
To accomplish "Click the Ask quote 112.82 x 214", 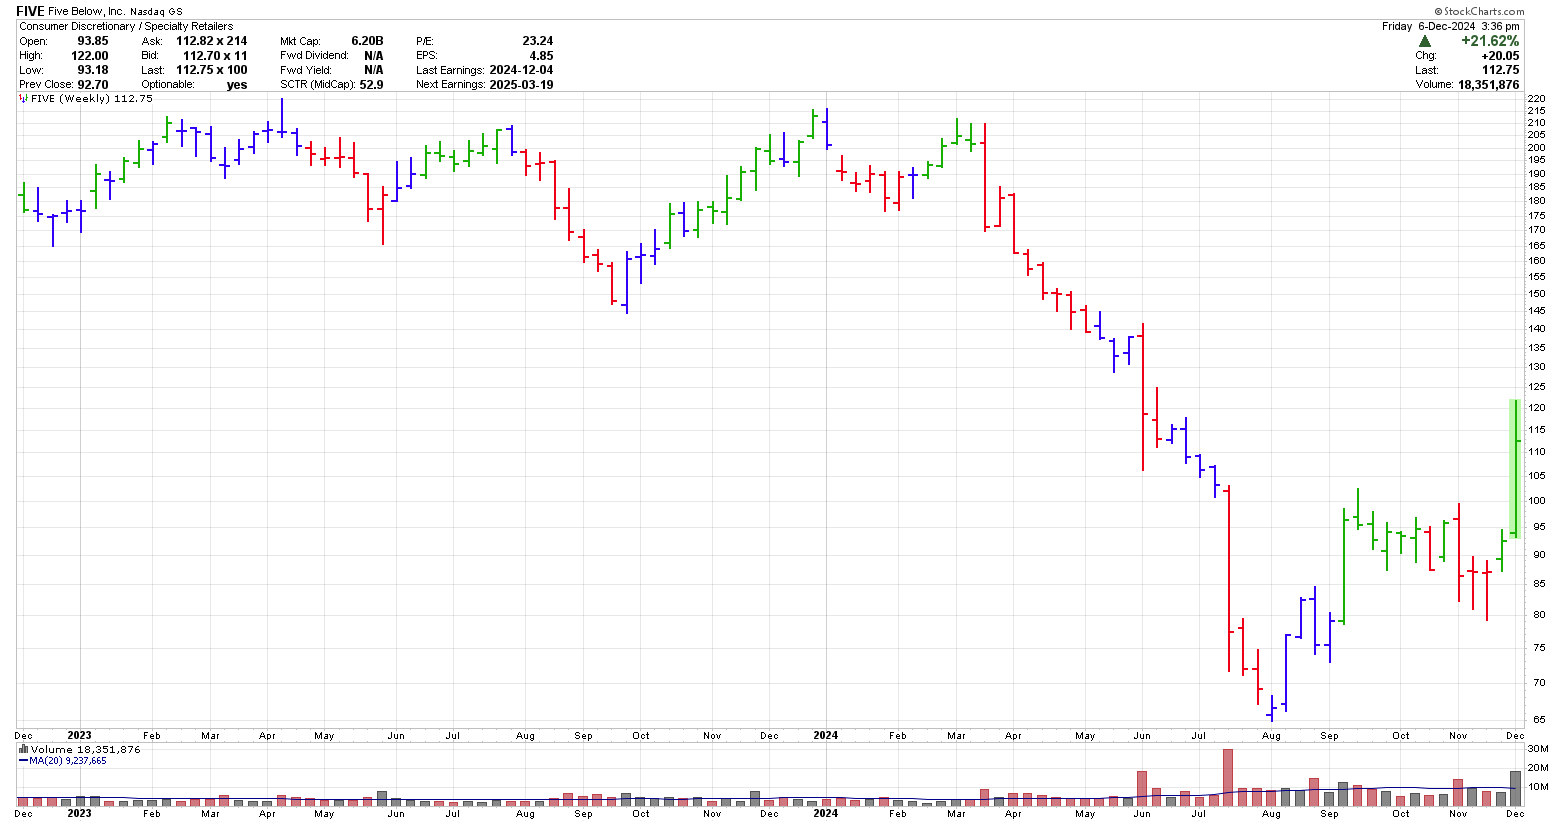I will pos(212,41).
